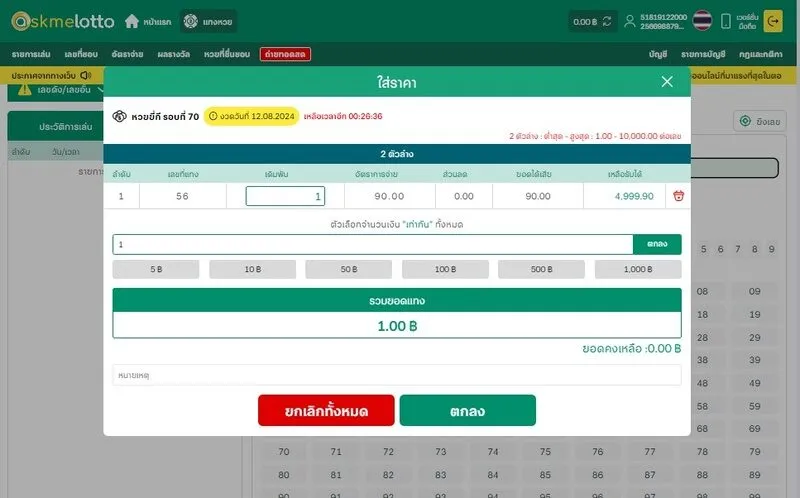Open the lottery betting chip icon
800x498 pixels.
click(x=190, y=21)
